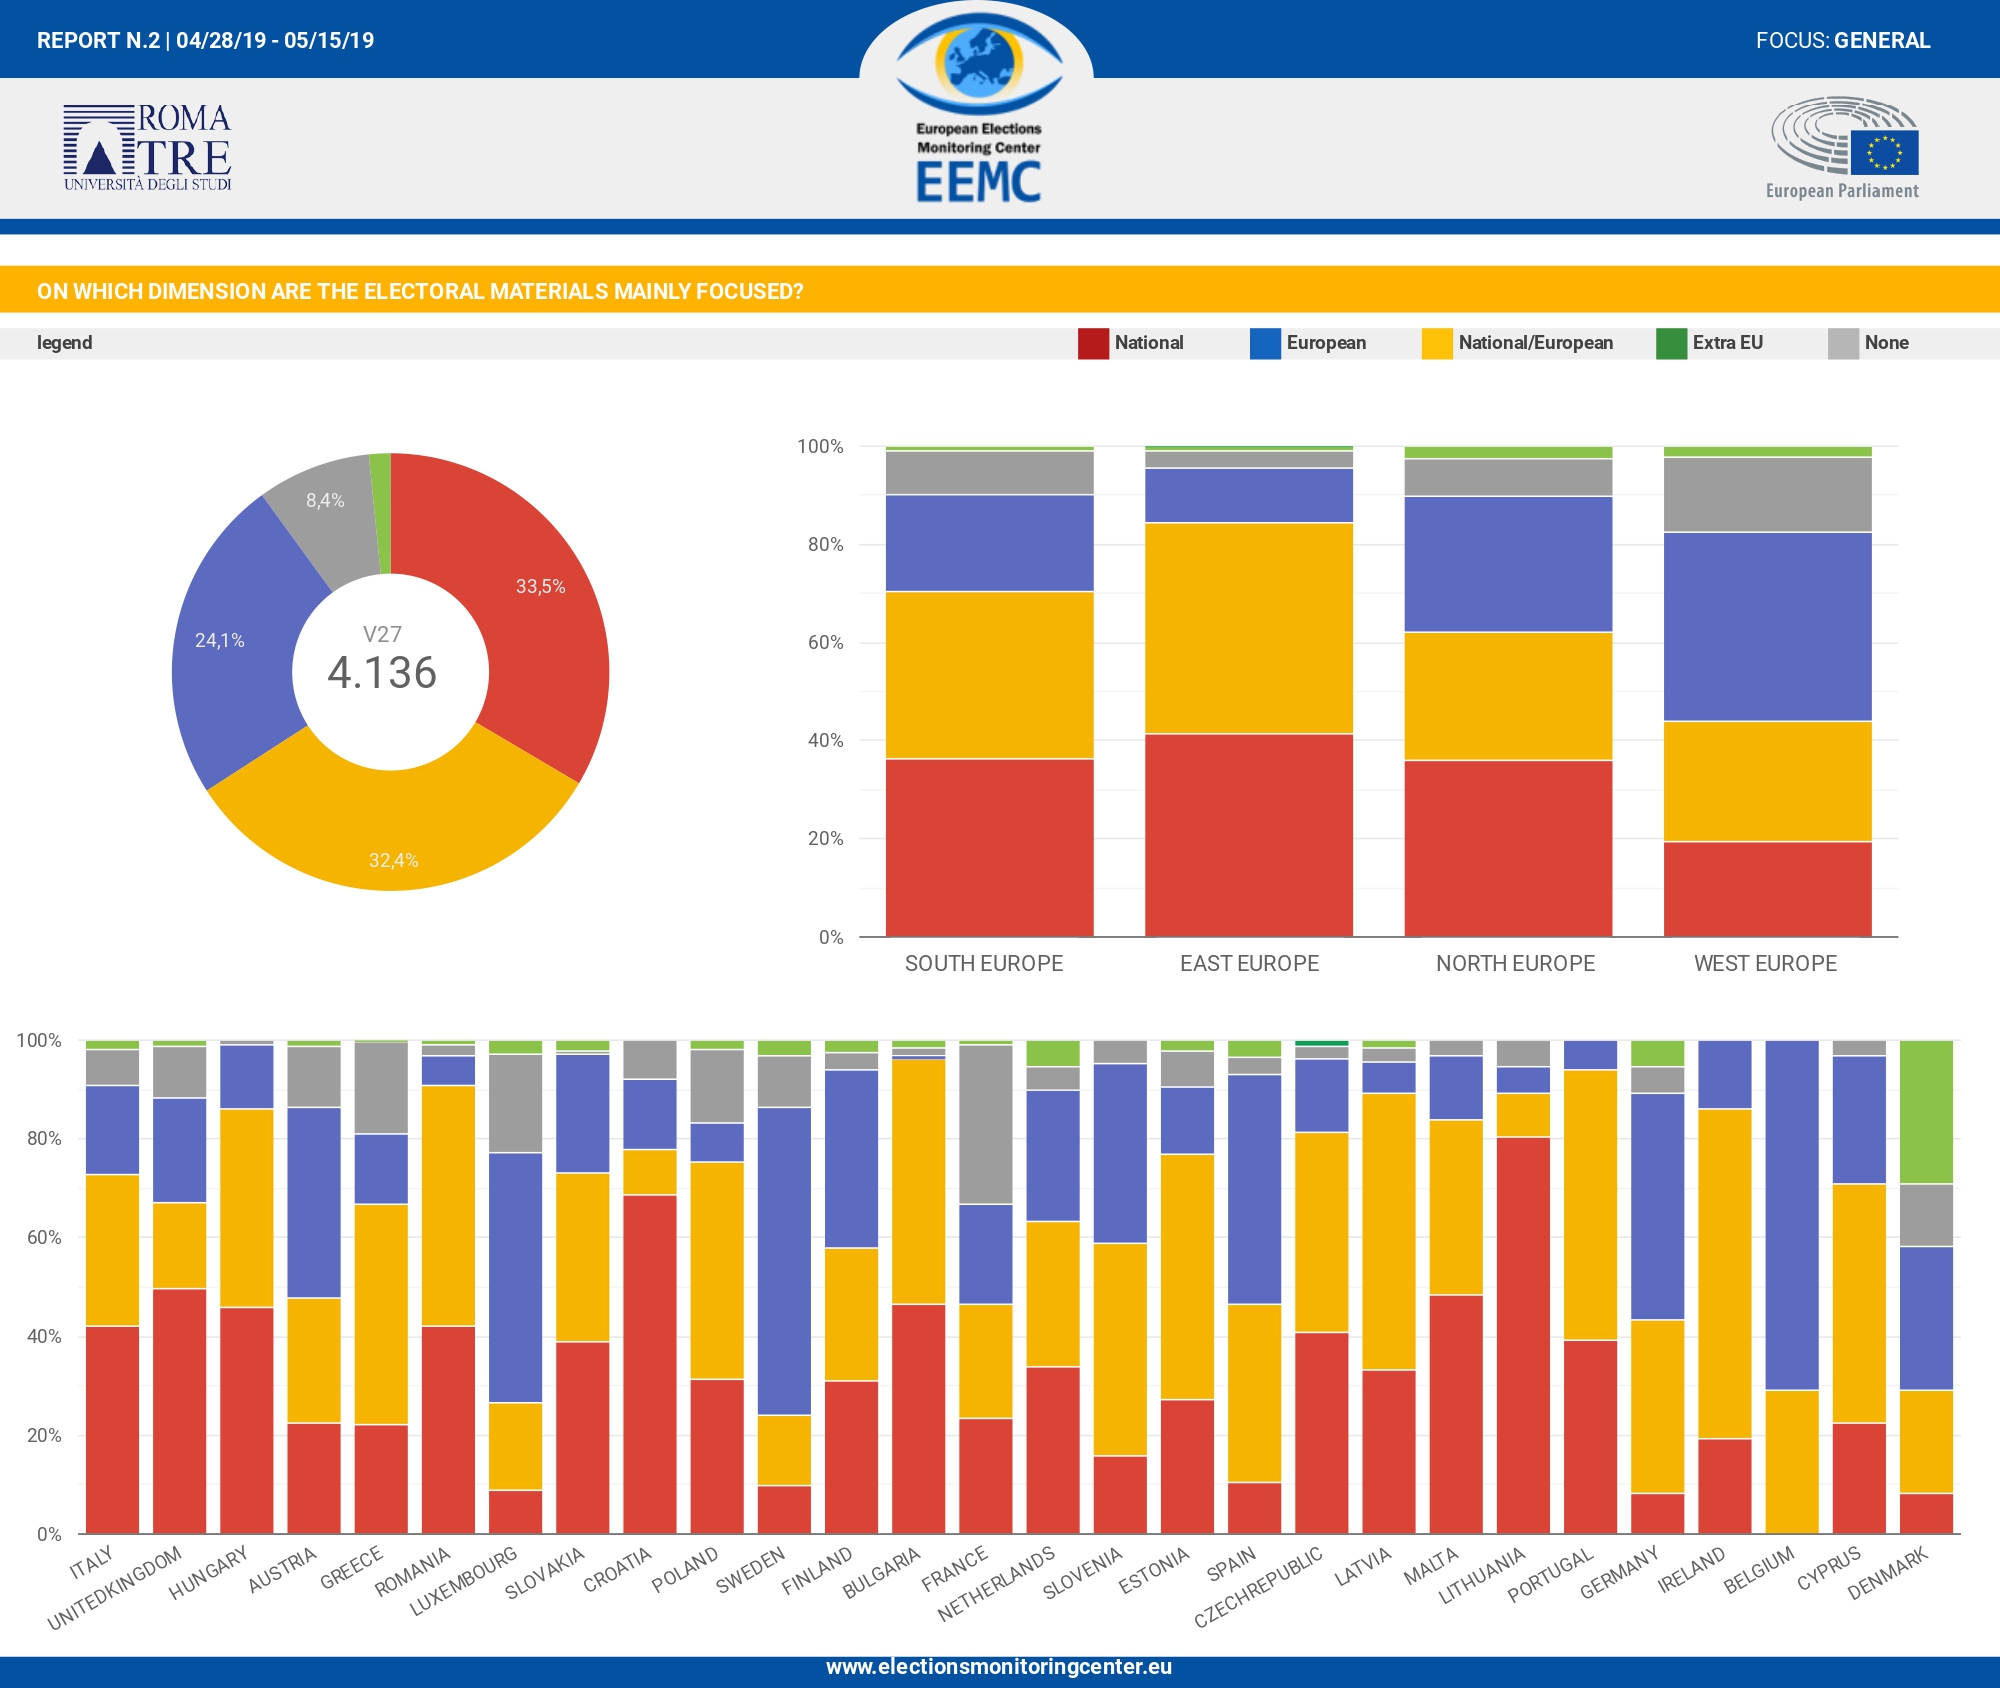The image size is (2000, 1688).
Task: Click the SPAIN country label
Action: tap(1231, 1565)
